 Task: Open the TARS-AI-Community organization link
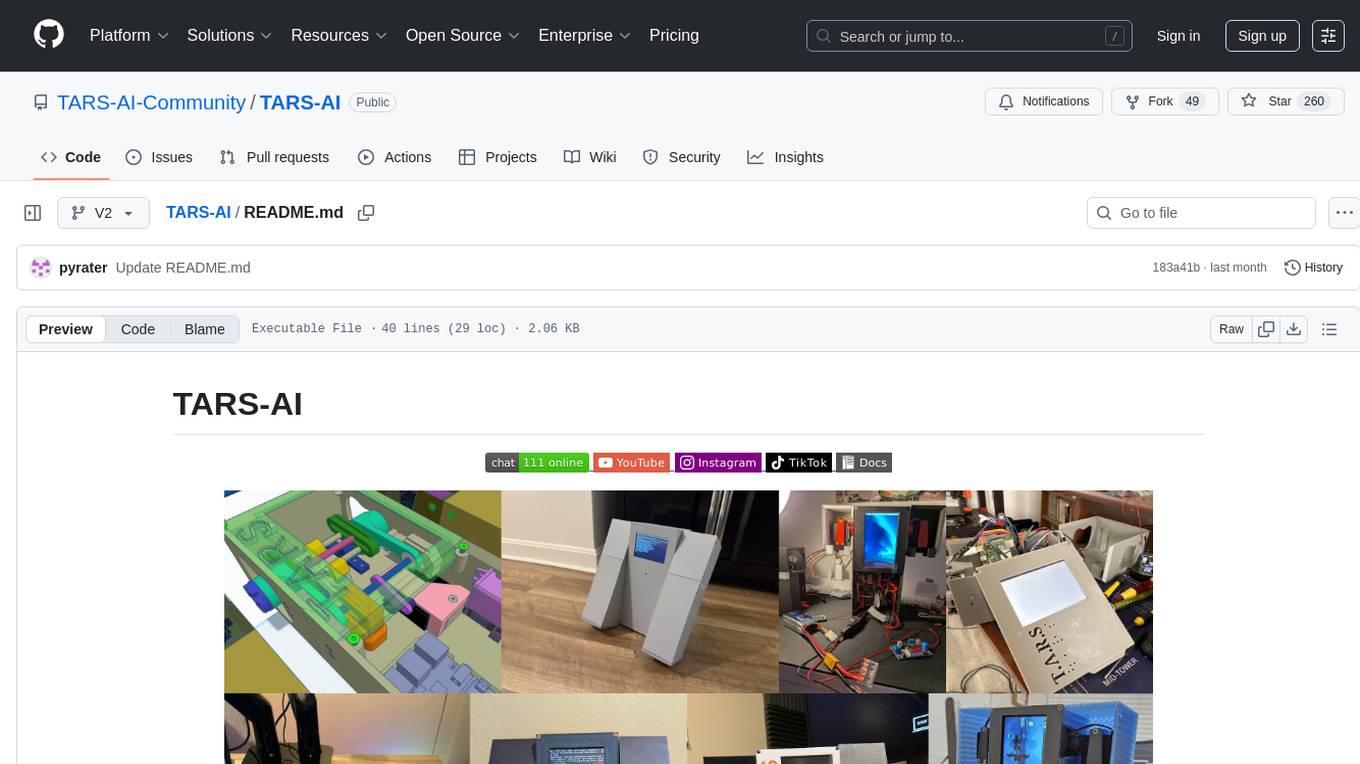pos(151,102)
